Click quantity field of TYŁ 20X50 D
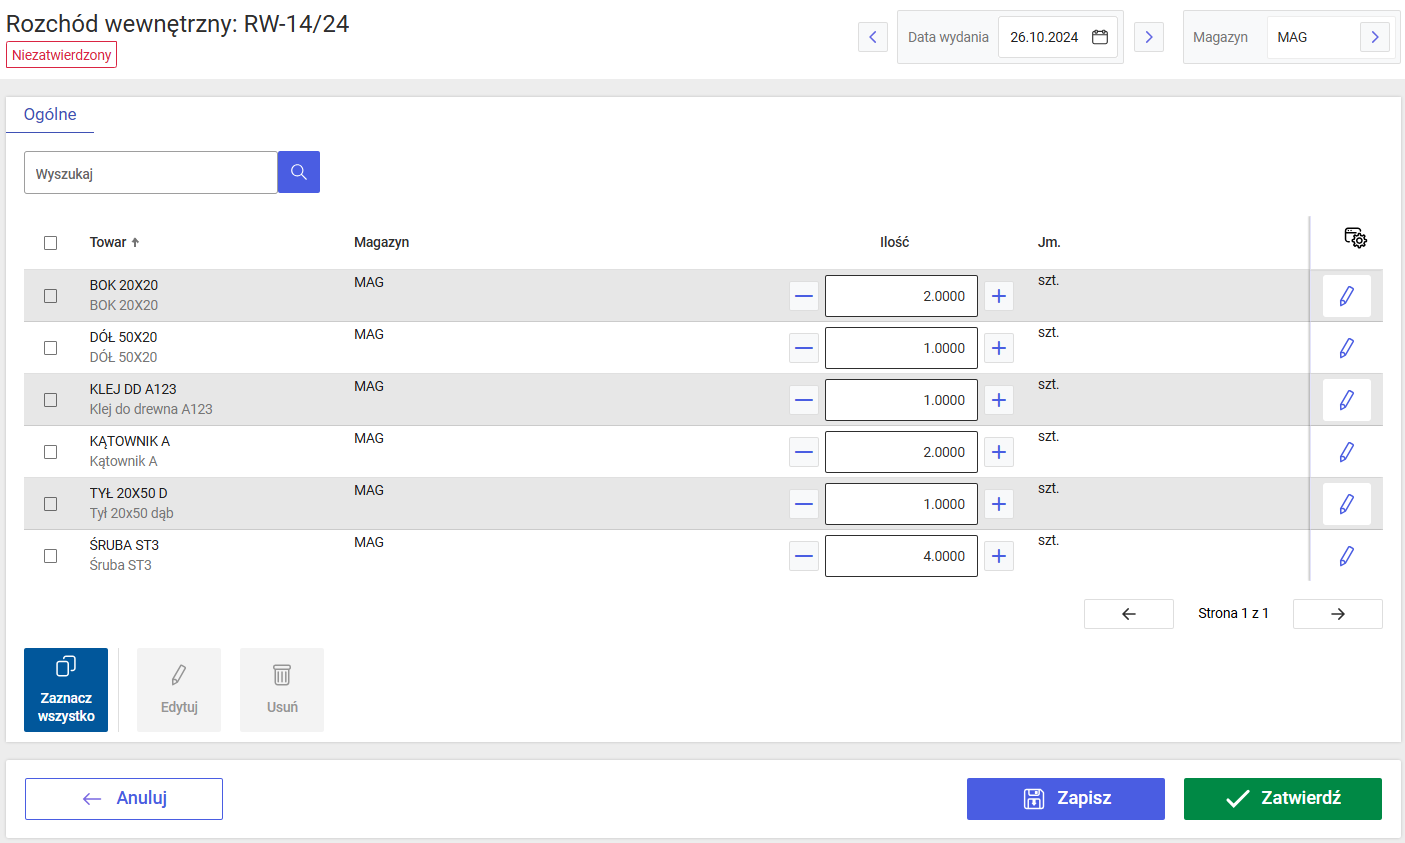 tap(901, 504)
